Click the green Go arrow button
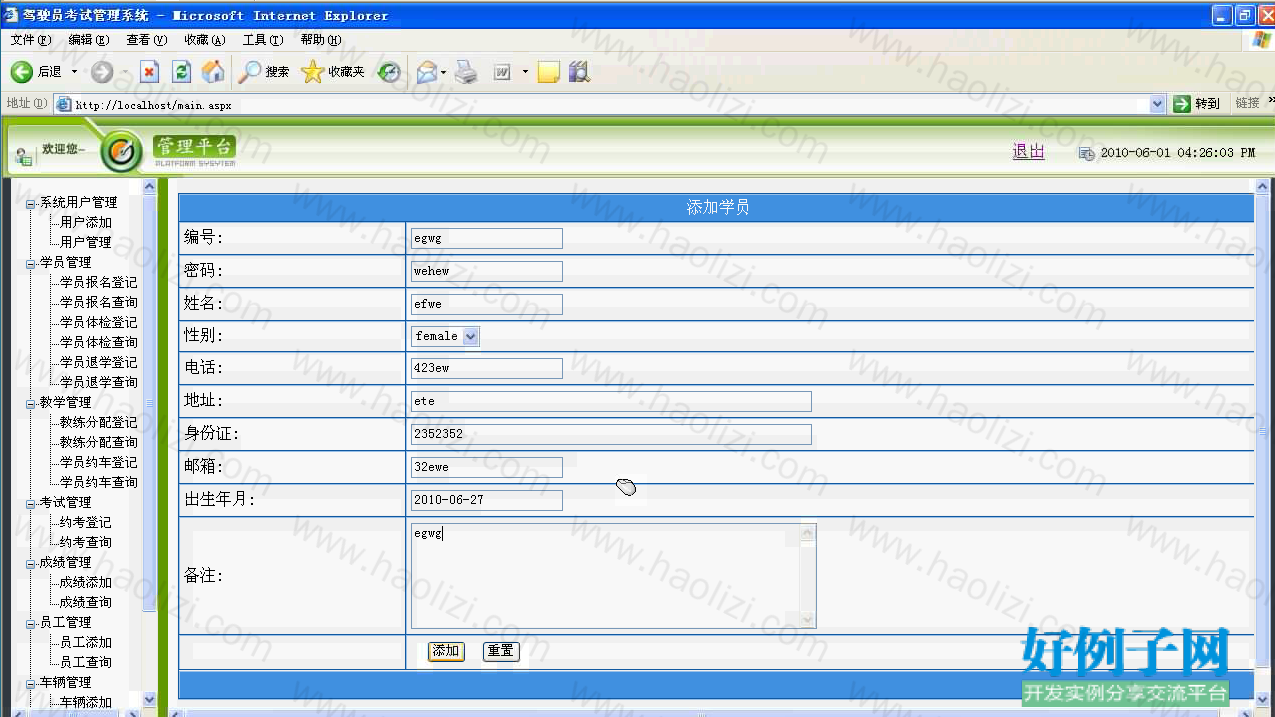This screenshot has width=1275, height=717. tap(1183, 104)
